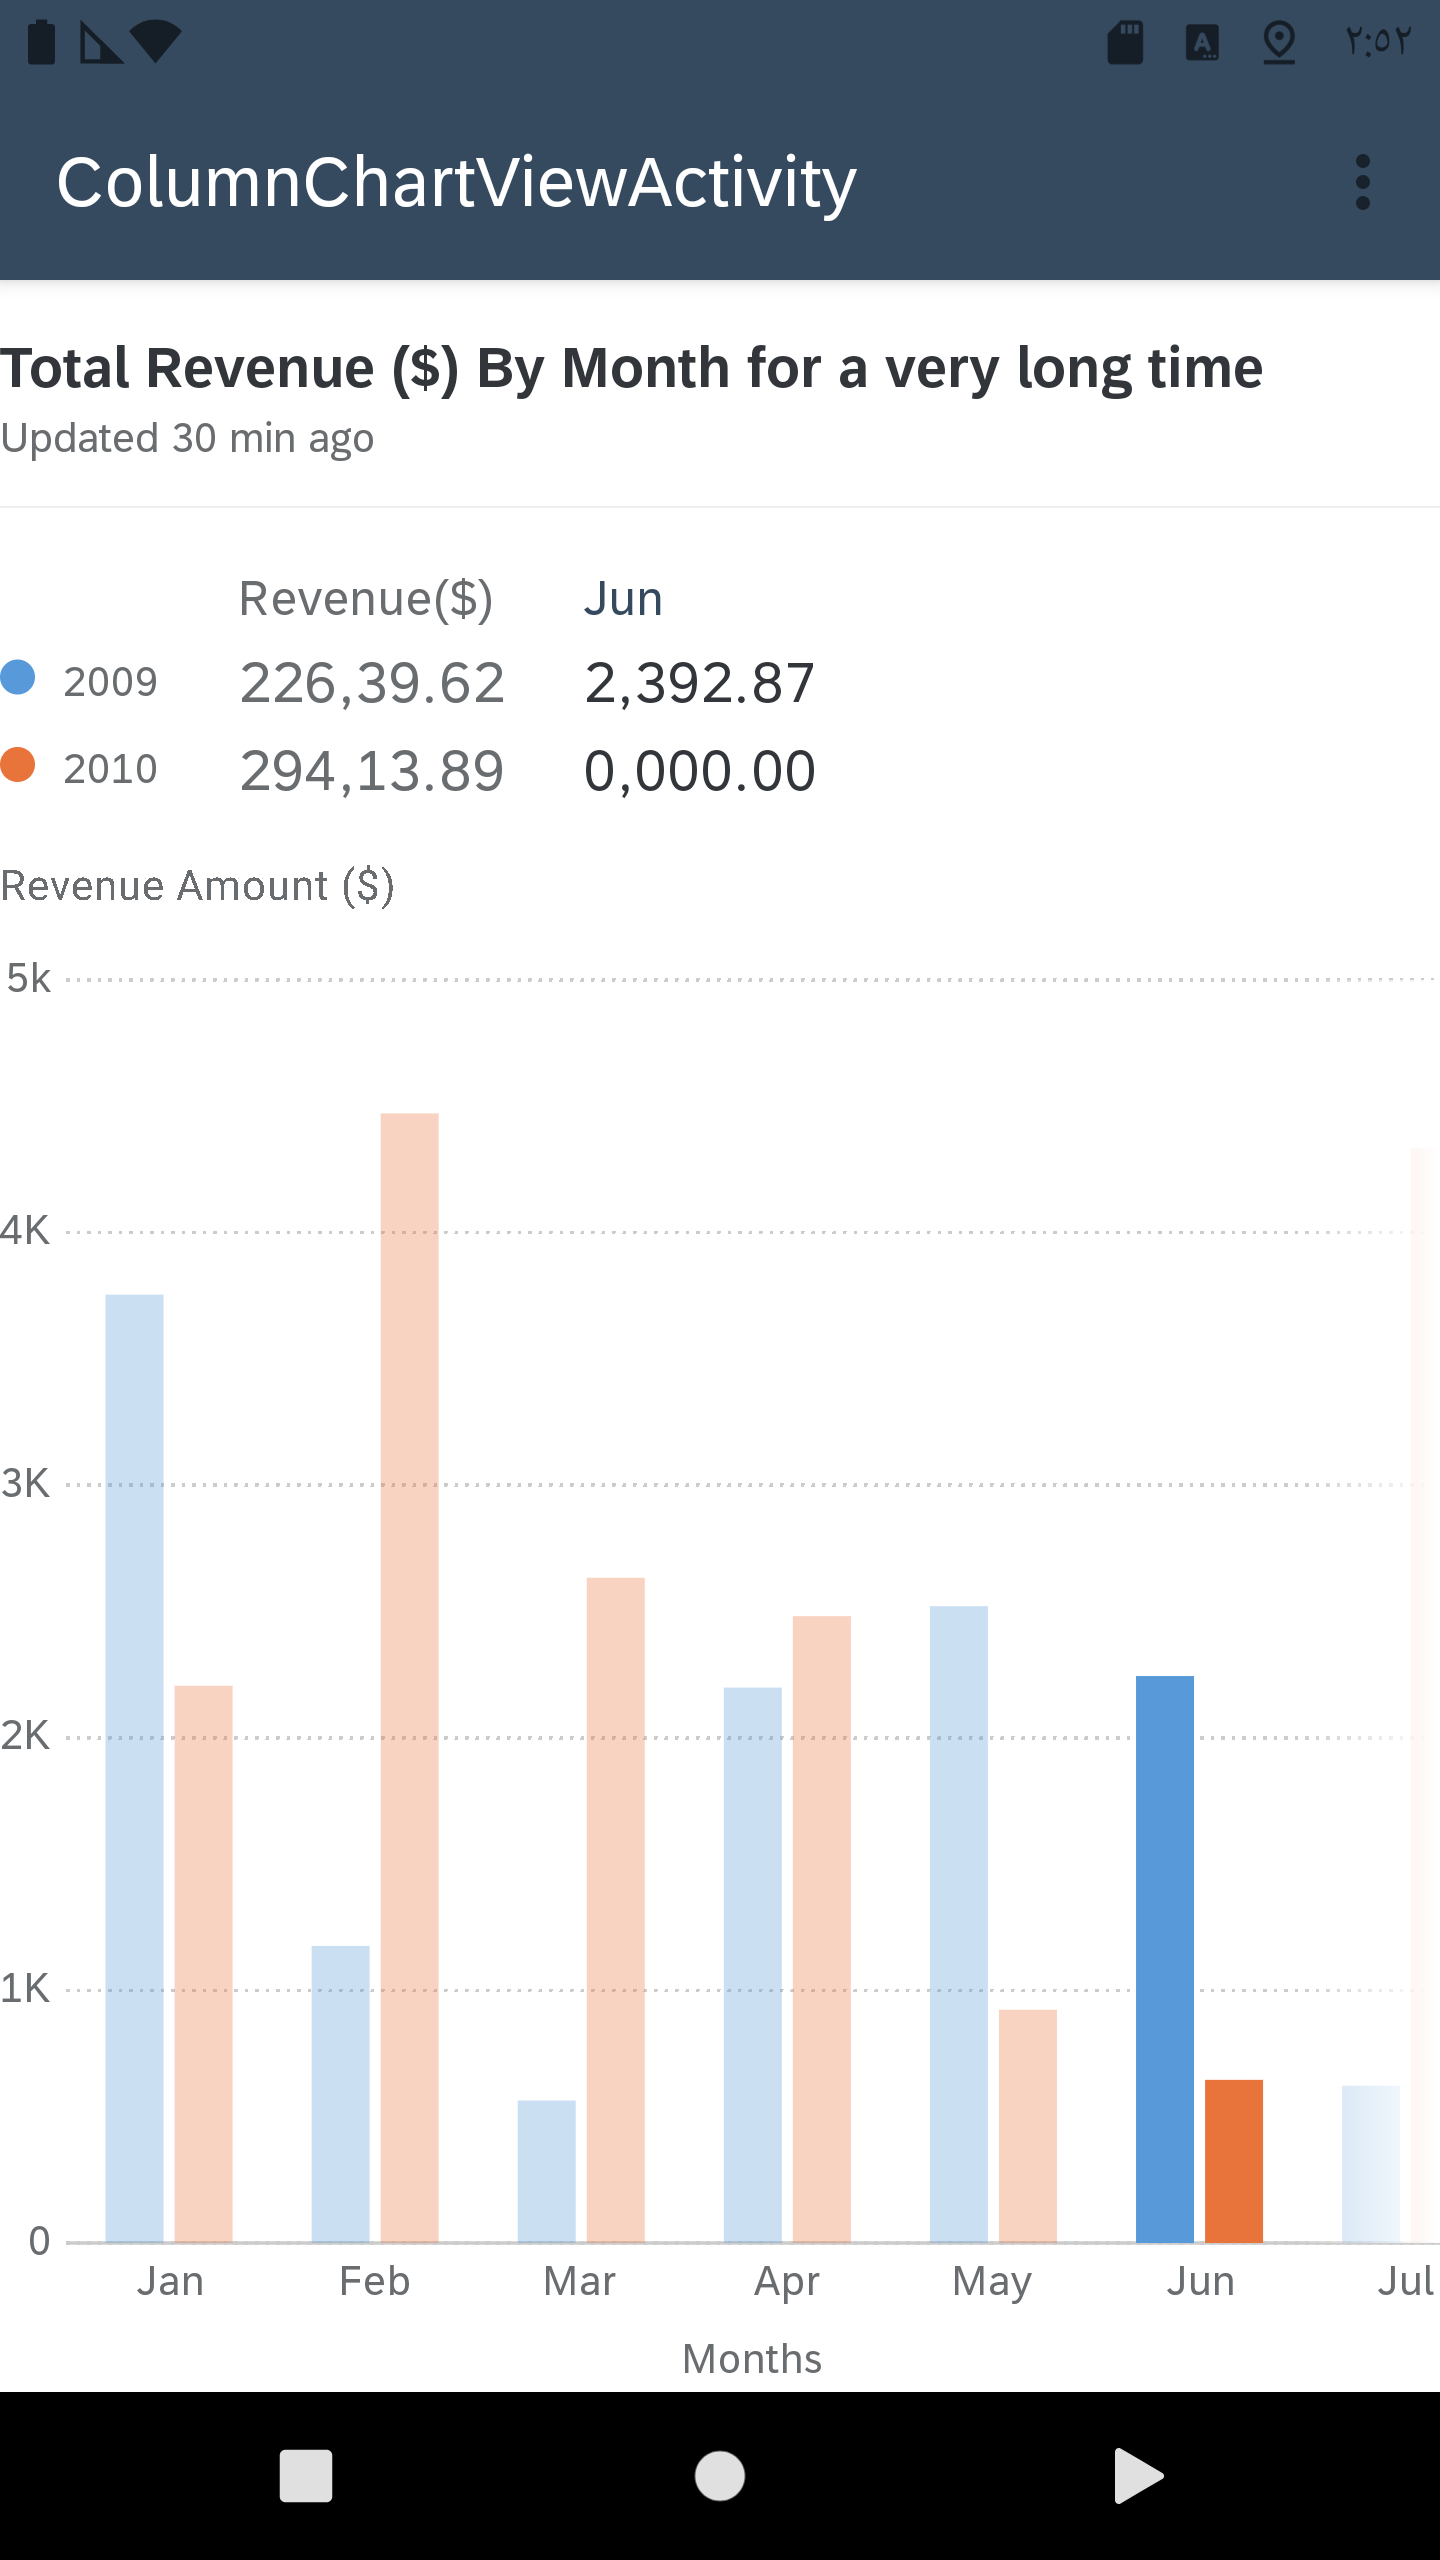Screen dimensions: 1440x2560
Task: Tap the Mar label on x-axis
Action: (579, 2281)
